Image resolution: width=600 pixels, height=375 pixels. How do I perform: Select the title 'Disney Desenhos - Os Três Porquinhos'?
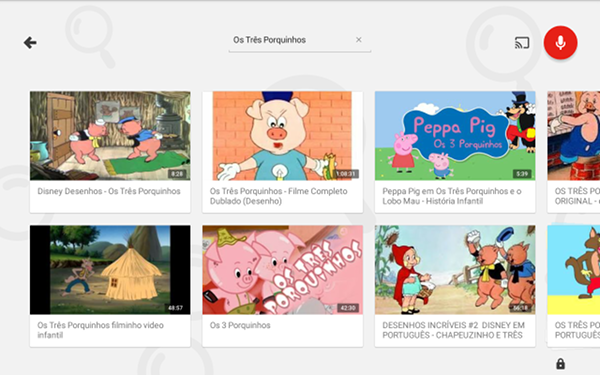(109, 191)
